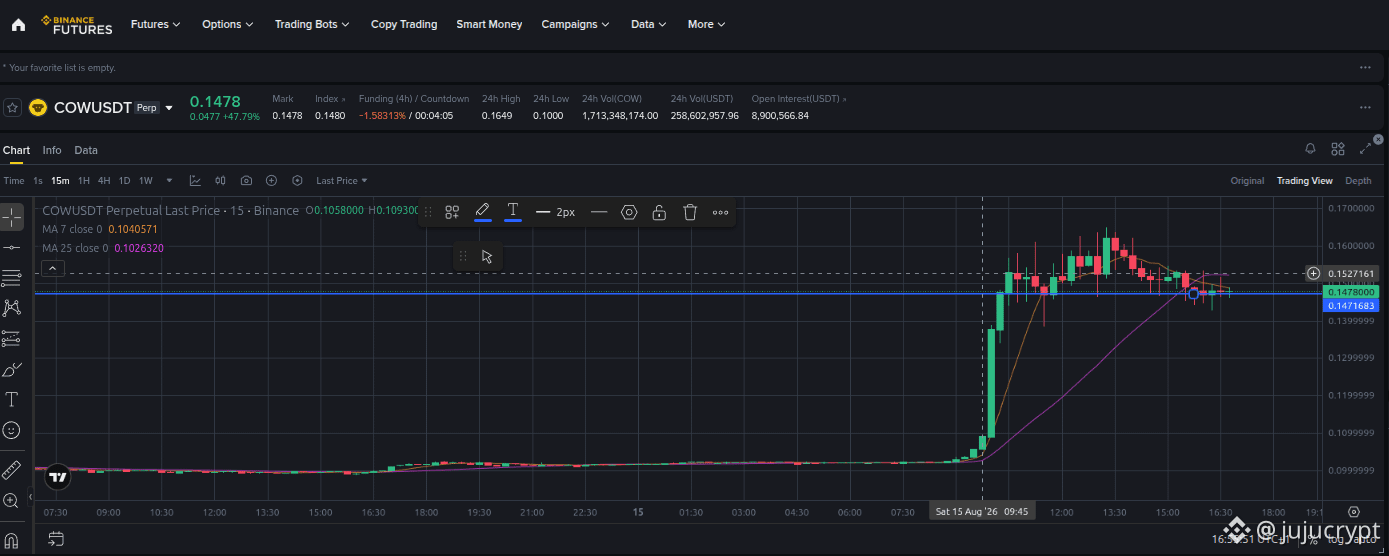Image resolution: width=1389 pixels, height=556 pixels.
Task: Lock the selected drawing
Action: coord(659,212)
